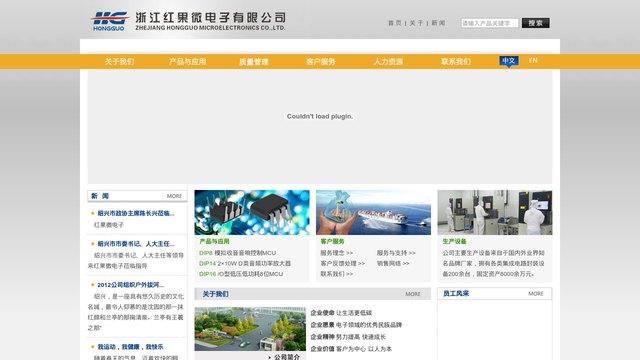Open the 关于 link in top header

click(x=416, y=23)
